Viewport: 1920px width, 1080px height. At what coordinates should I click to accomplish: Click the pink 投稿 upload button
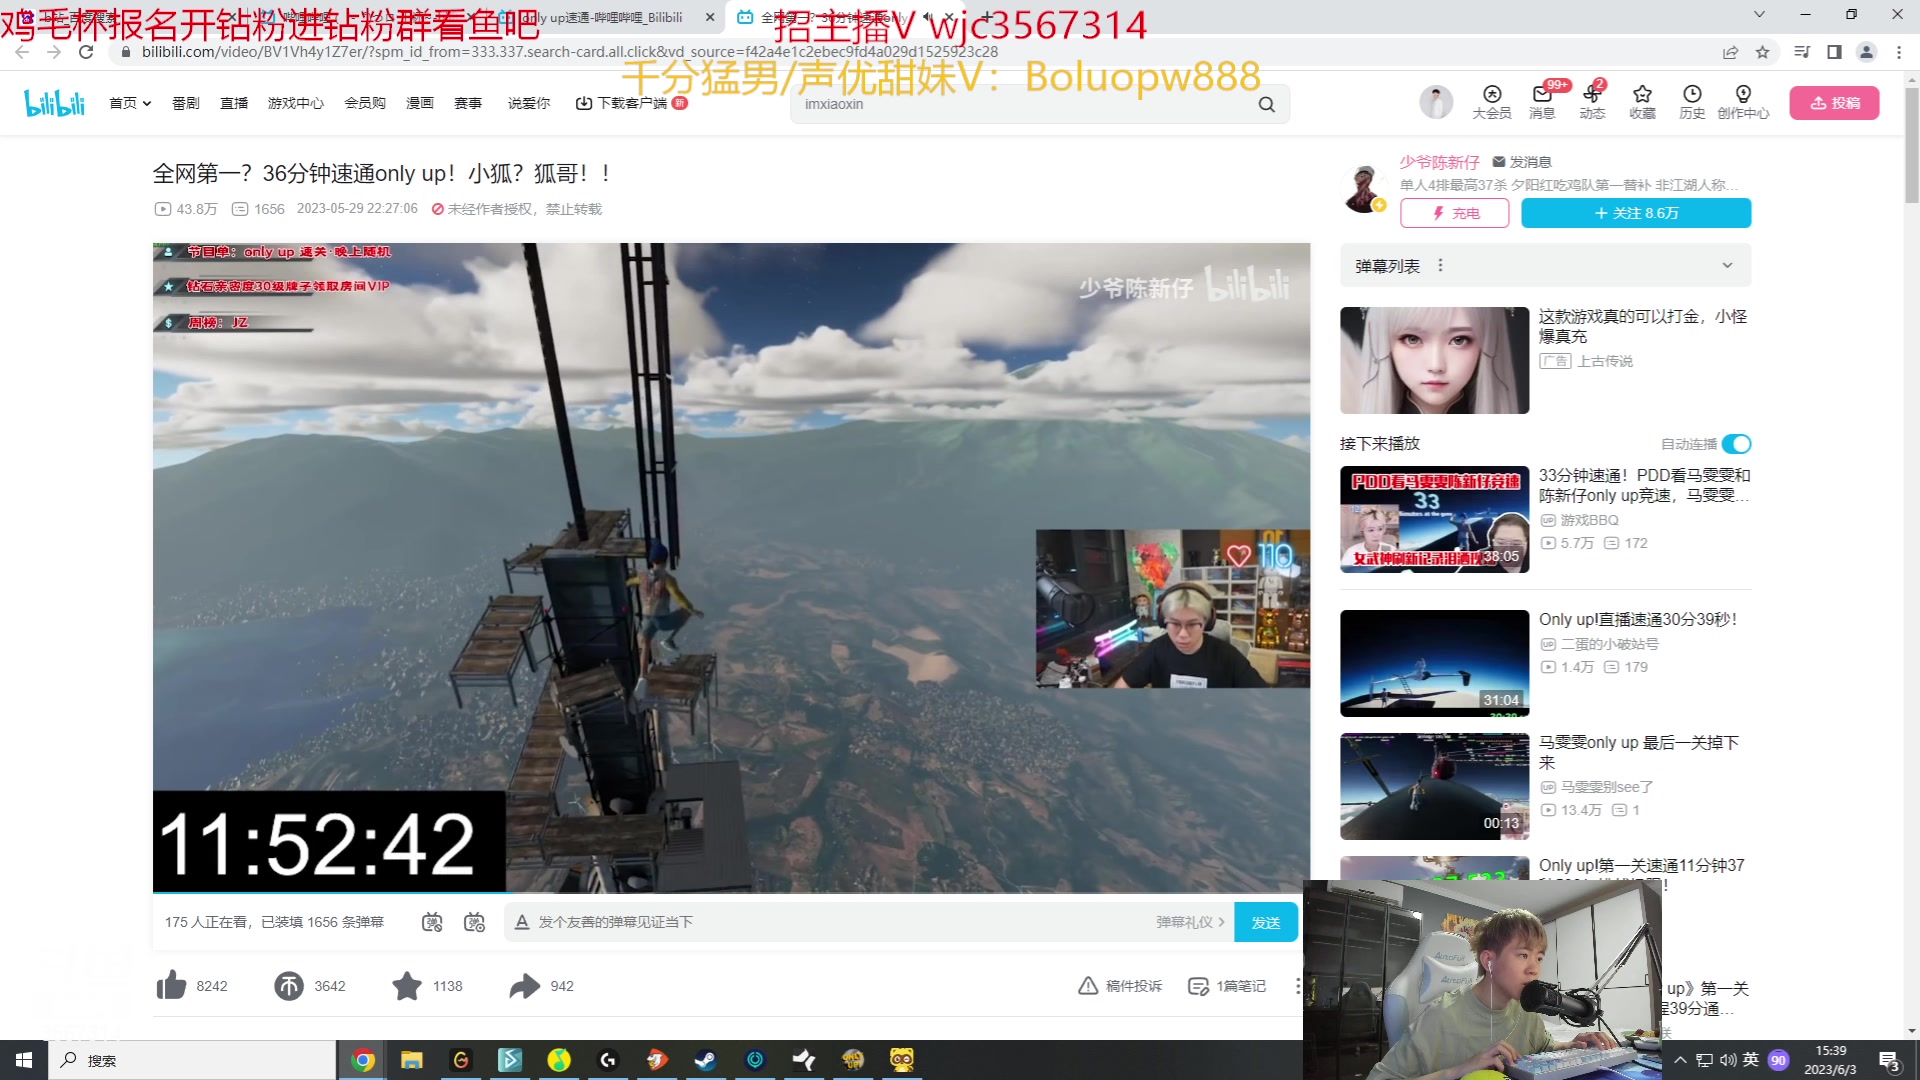1834,103
